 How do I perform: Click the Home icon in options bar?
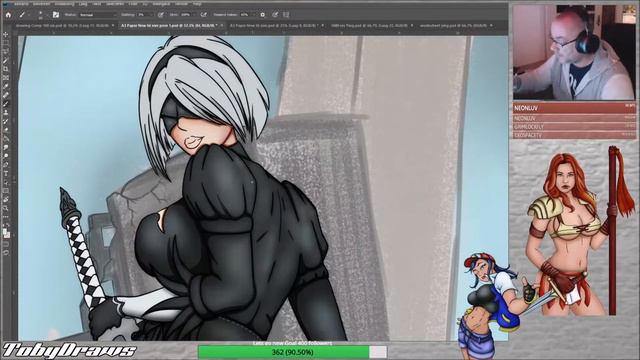click(8, 15)
